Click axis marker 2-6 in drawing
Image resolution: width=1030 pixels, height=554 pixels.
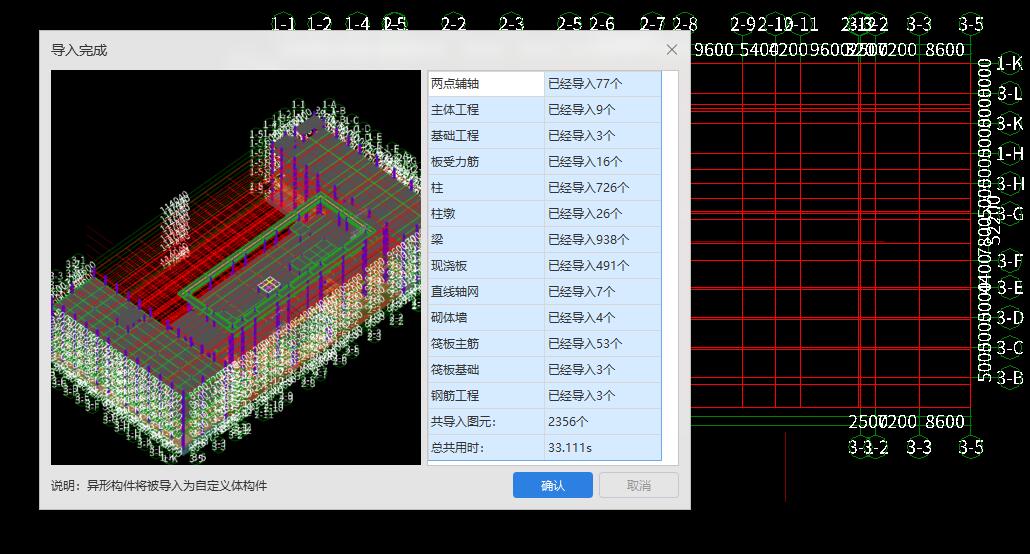click(601, 24)
